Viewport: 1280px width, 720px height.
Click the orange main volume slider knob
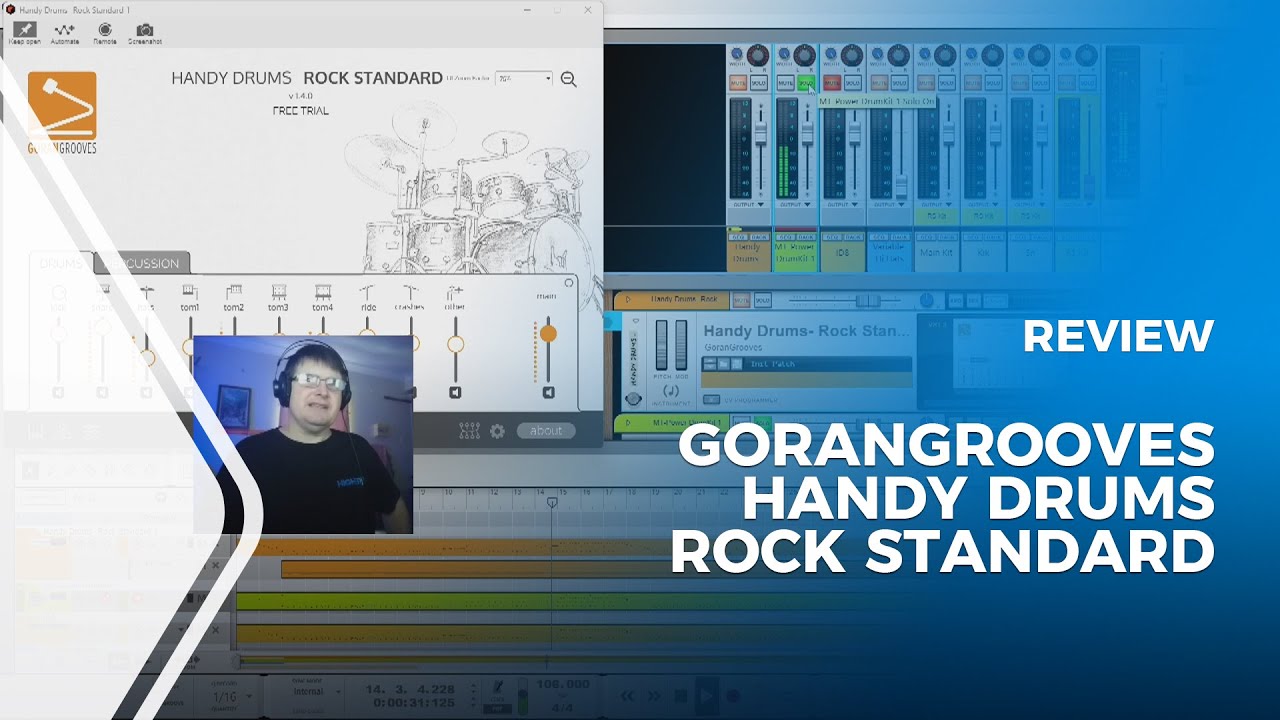point(548,334)
